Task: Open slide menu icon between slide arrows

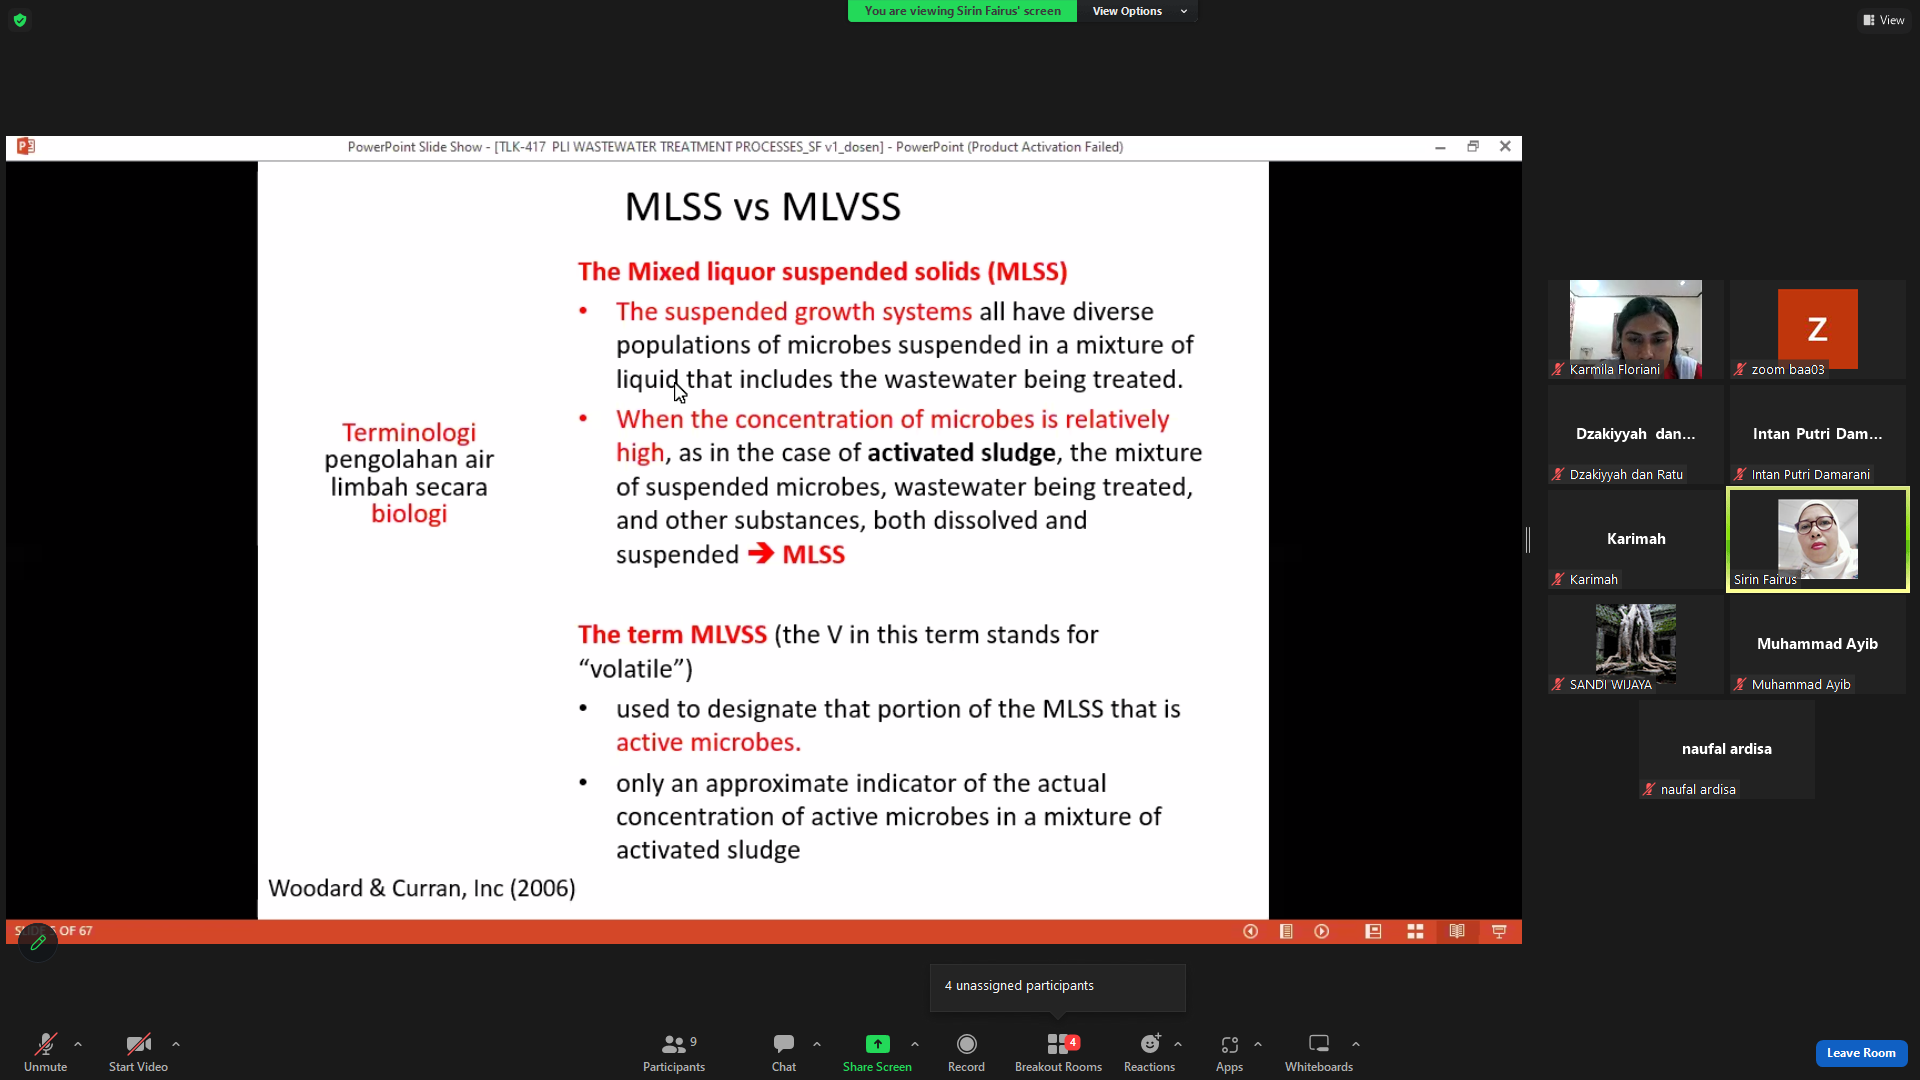Action: click(1286, 931)
